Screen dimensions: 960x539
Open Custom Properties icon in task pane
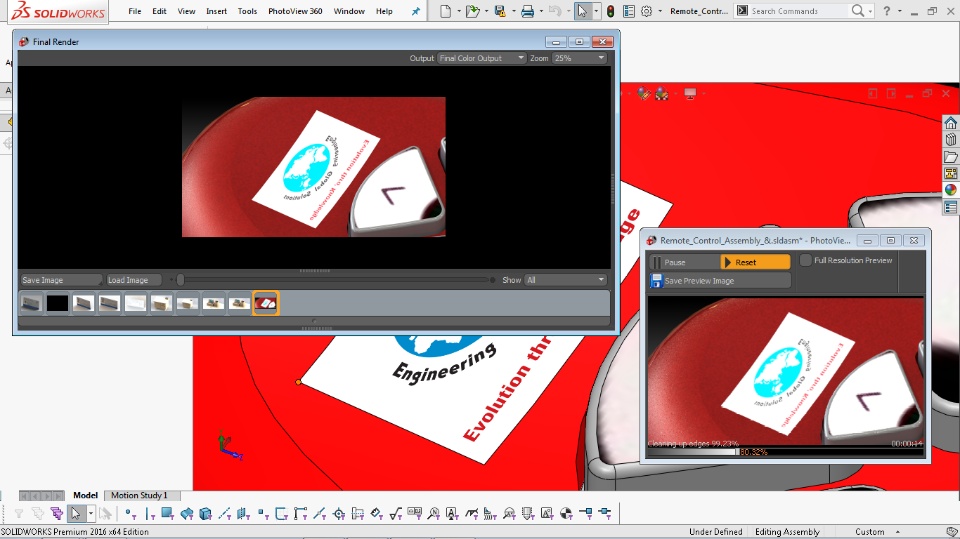[x=950, y=208]
